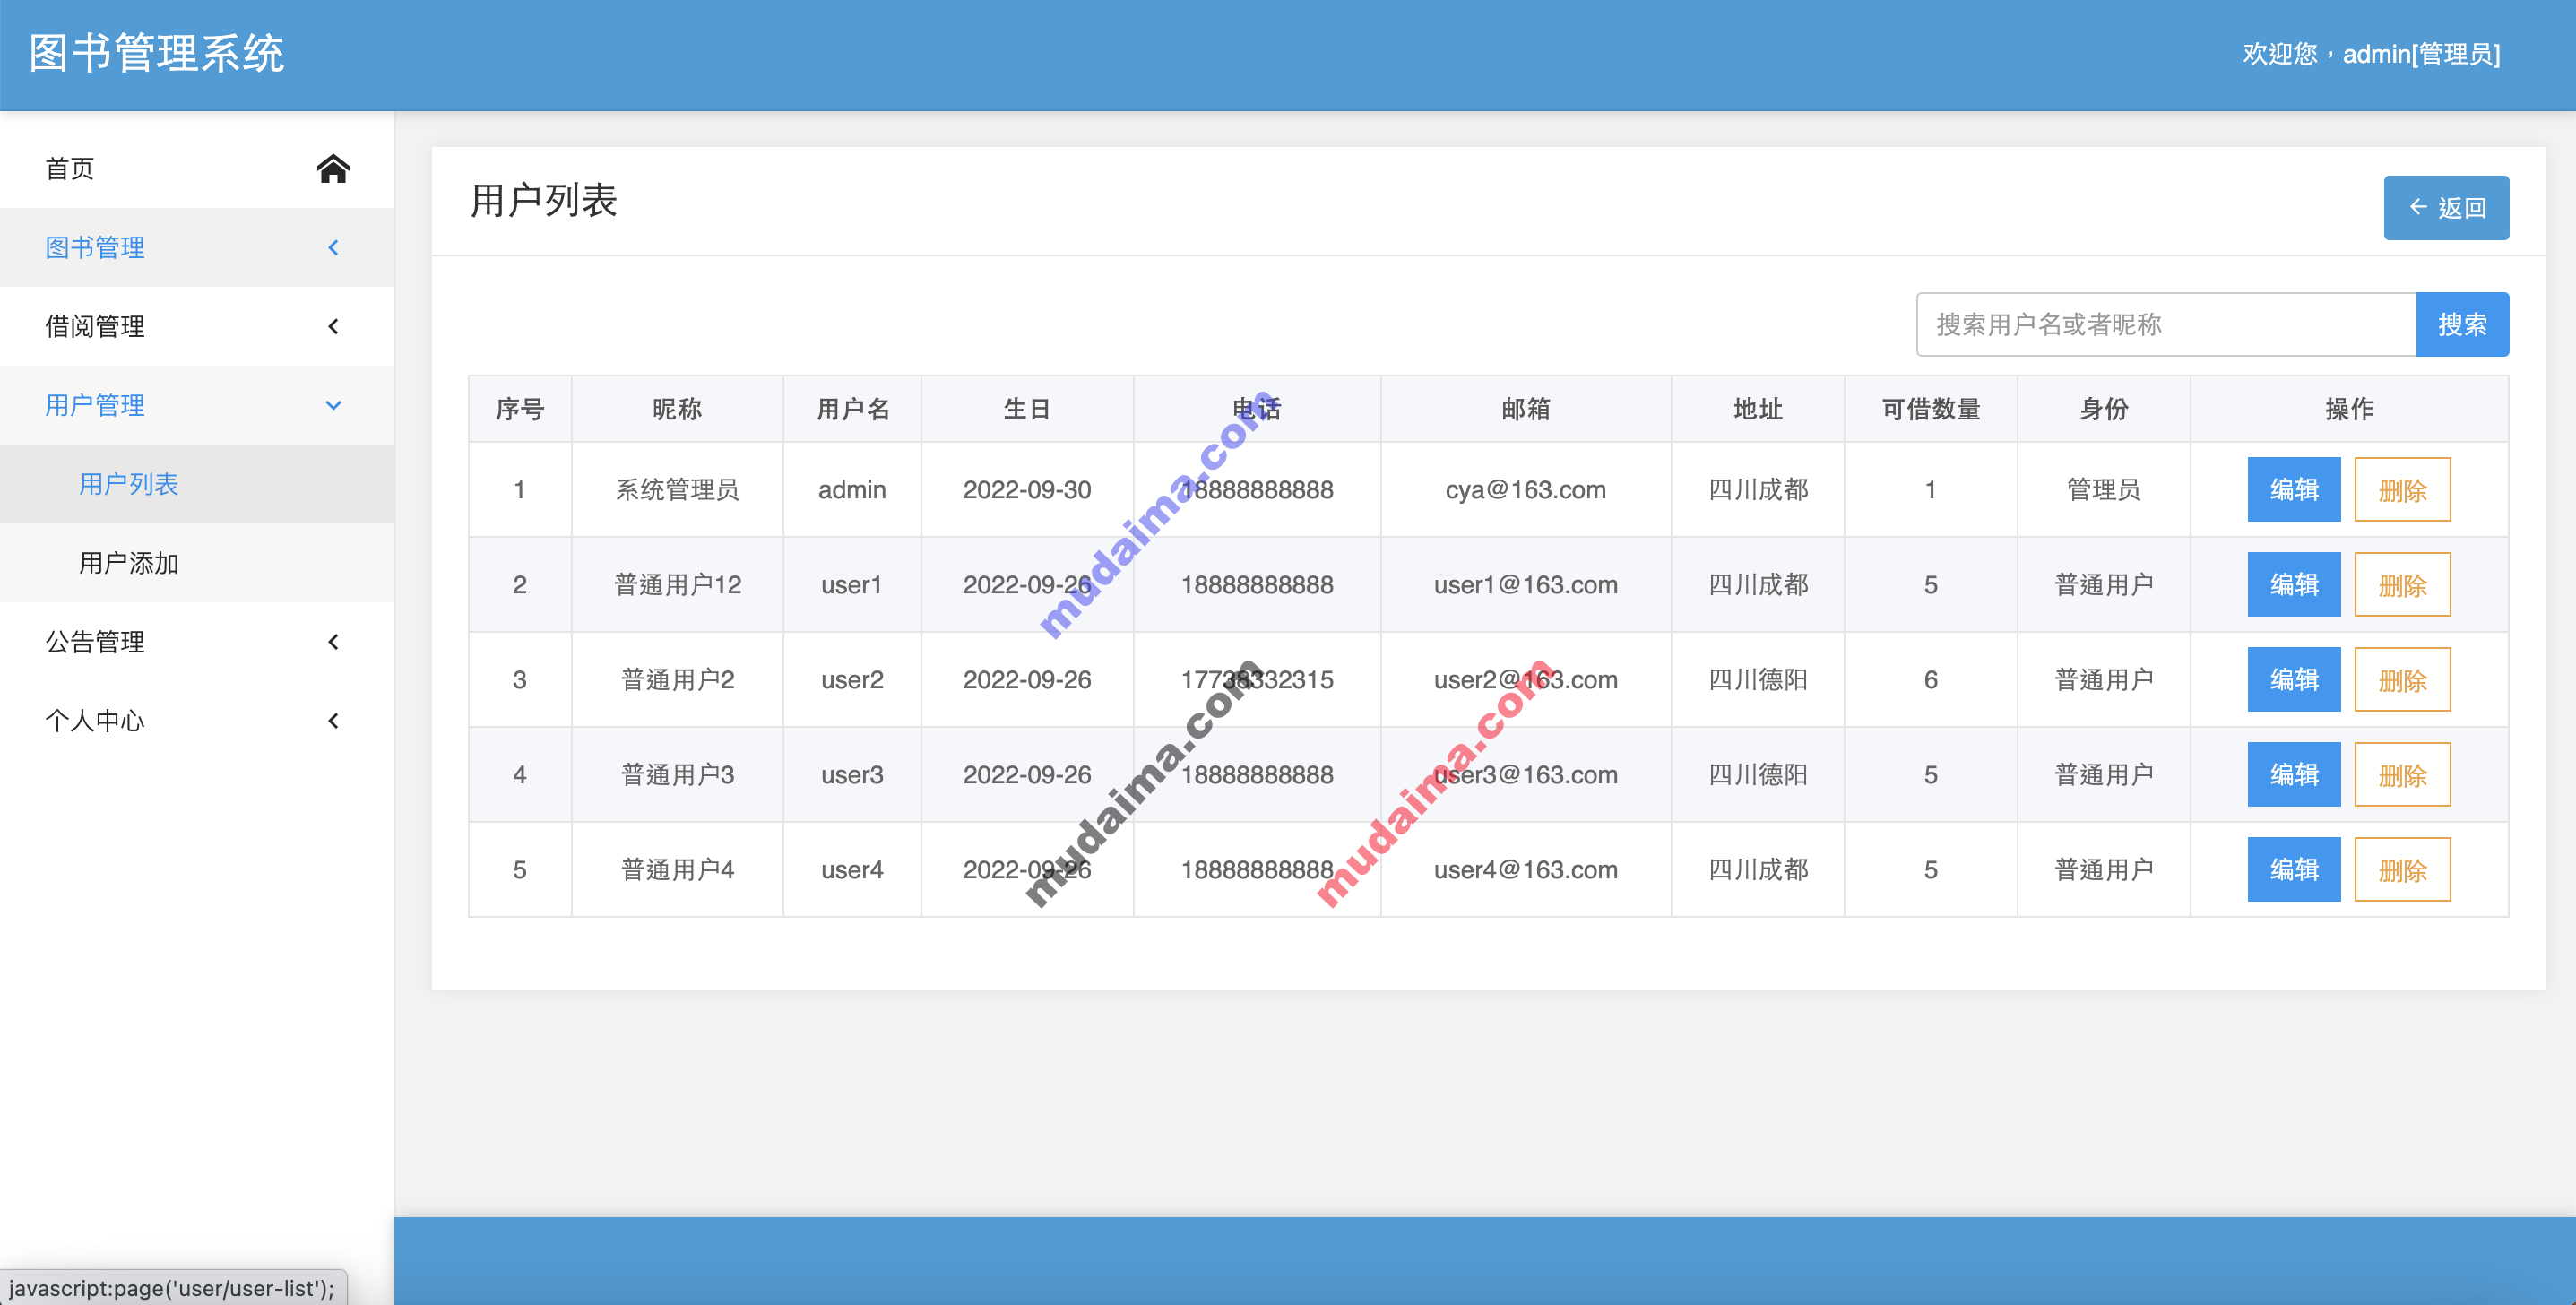The height and width of the screenshot is (1305, 2576).
Task: Click the 操作 column header
Action: (2349, 409)
